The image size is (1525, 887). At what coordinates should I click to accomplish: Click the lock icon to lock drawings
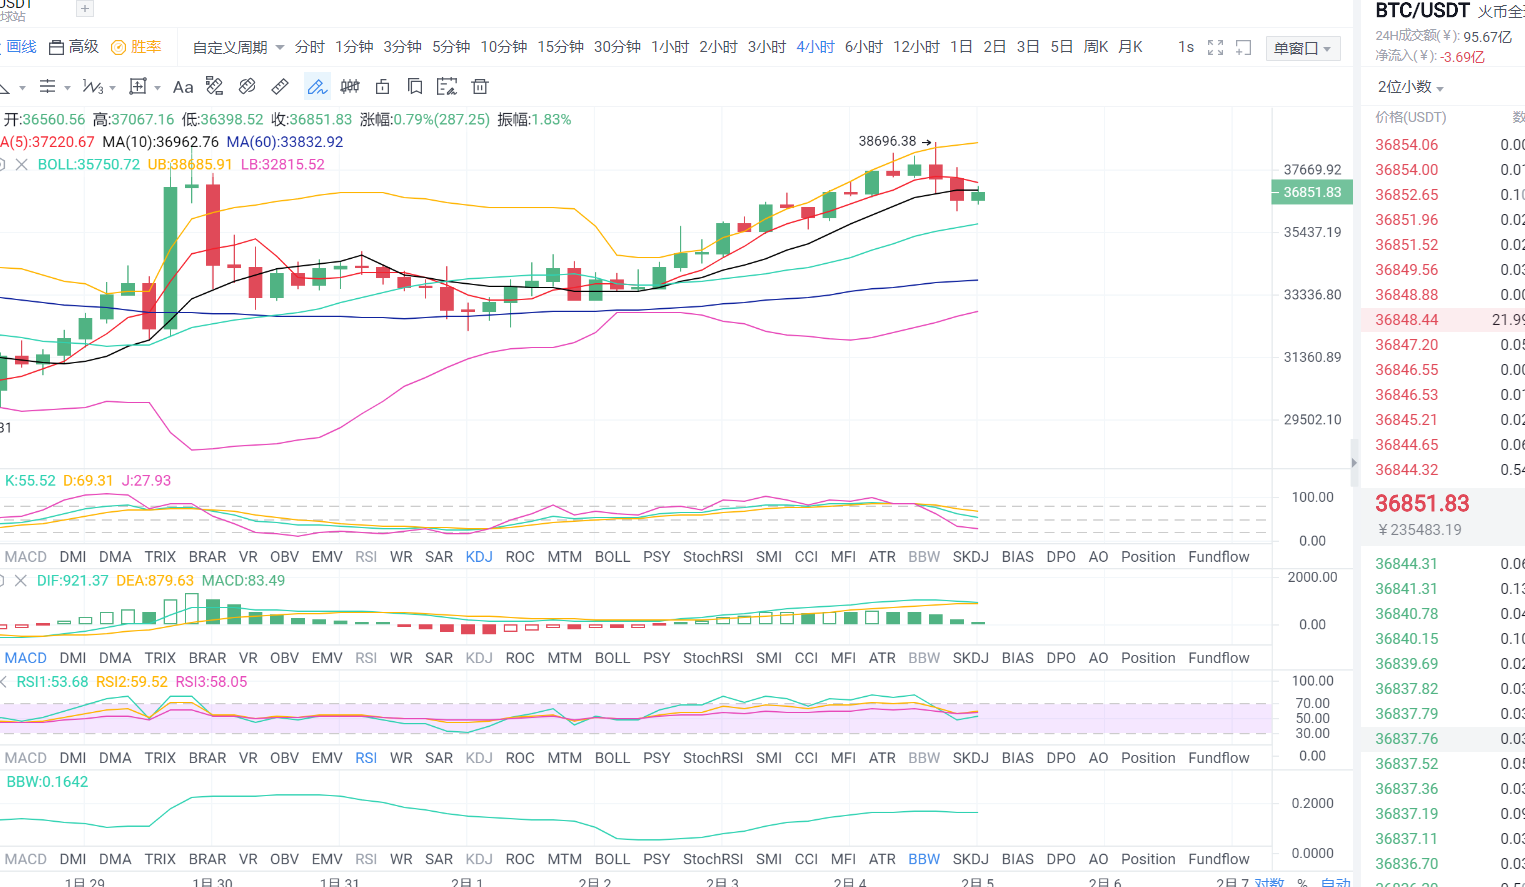pyautogui.click(x=382, y=86)
